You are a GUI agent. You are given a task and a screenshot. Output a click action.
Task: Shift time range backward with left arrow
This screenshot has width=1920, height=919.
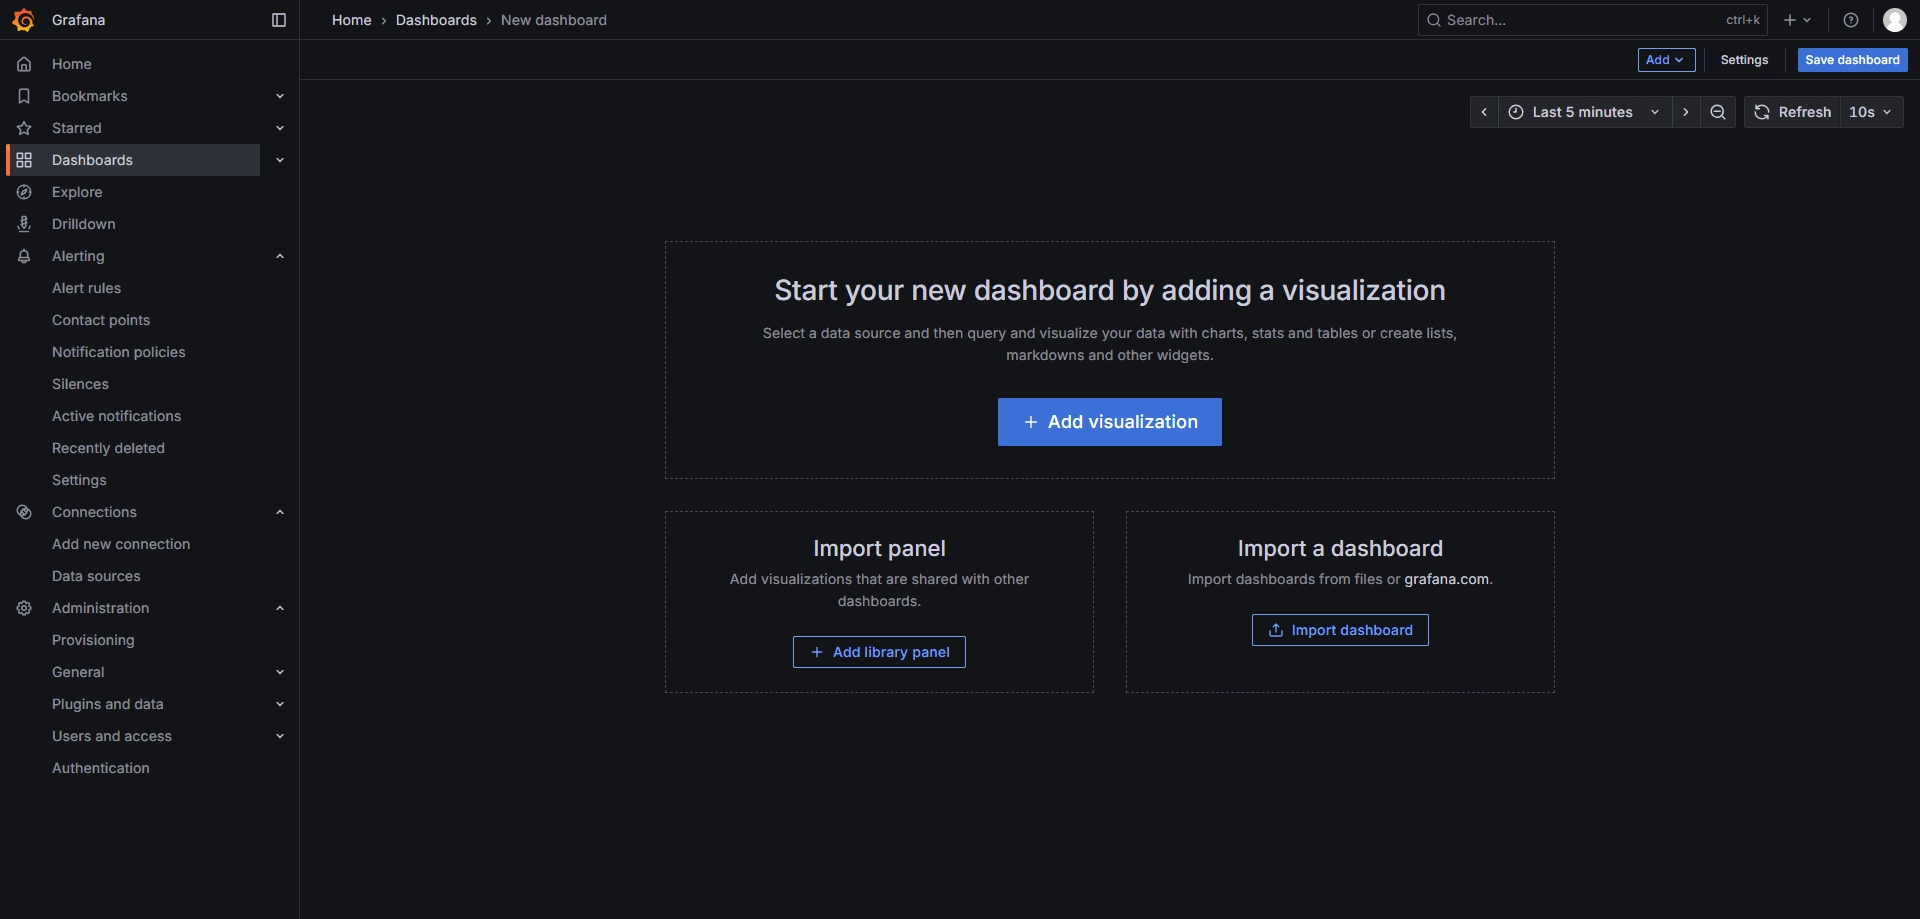1484,112
